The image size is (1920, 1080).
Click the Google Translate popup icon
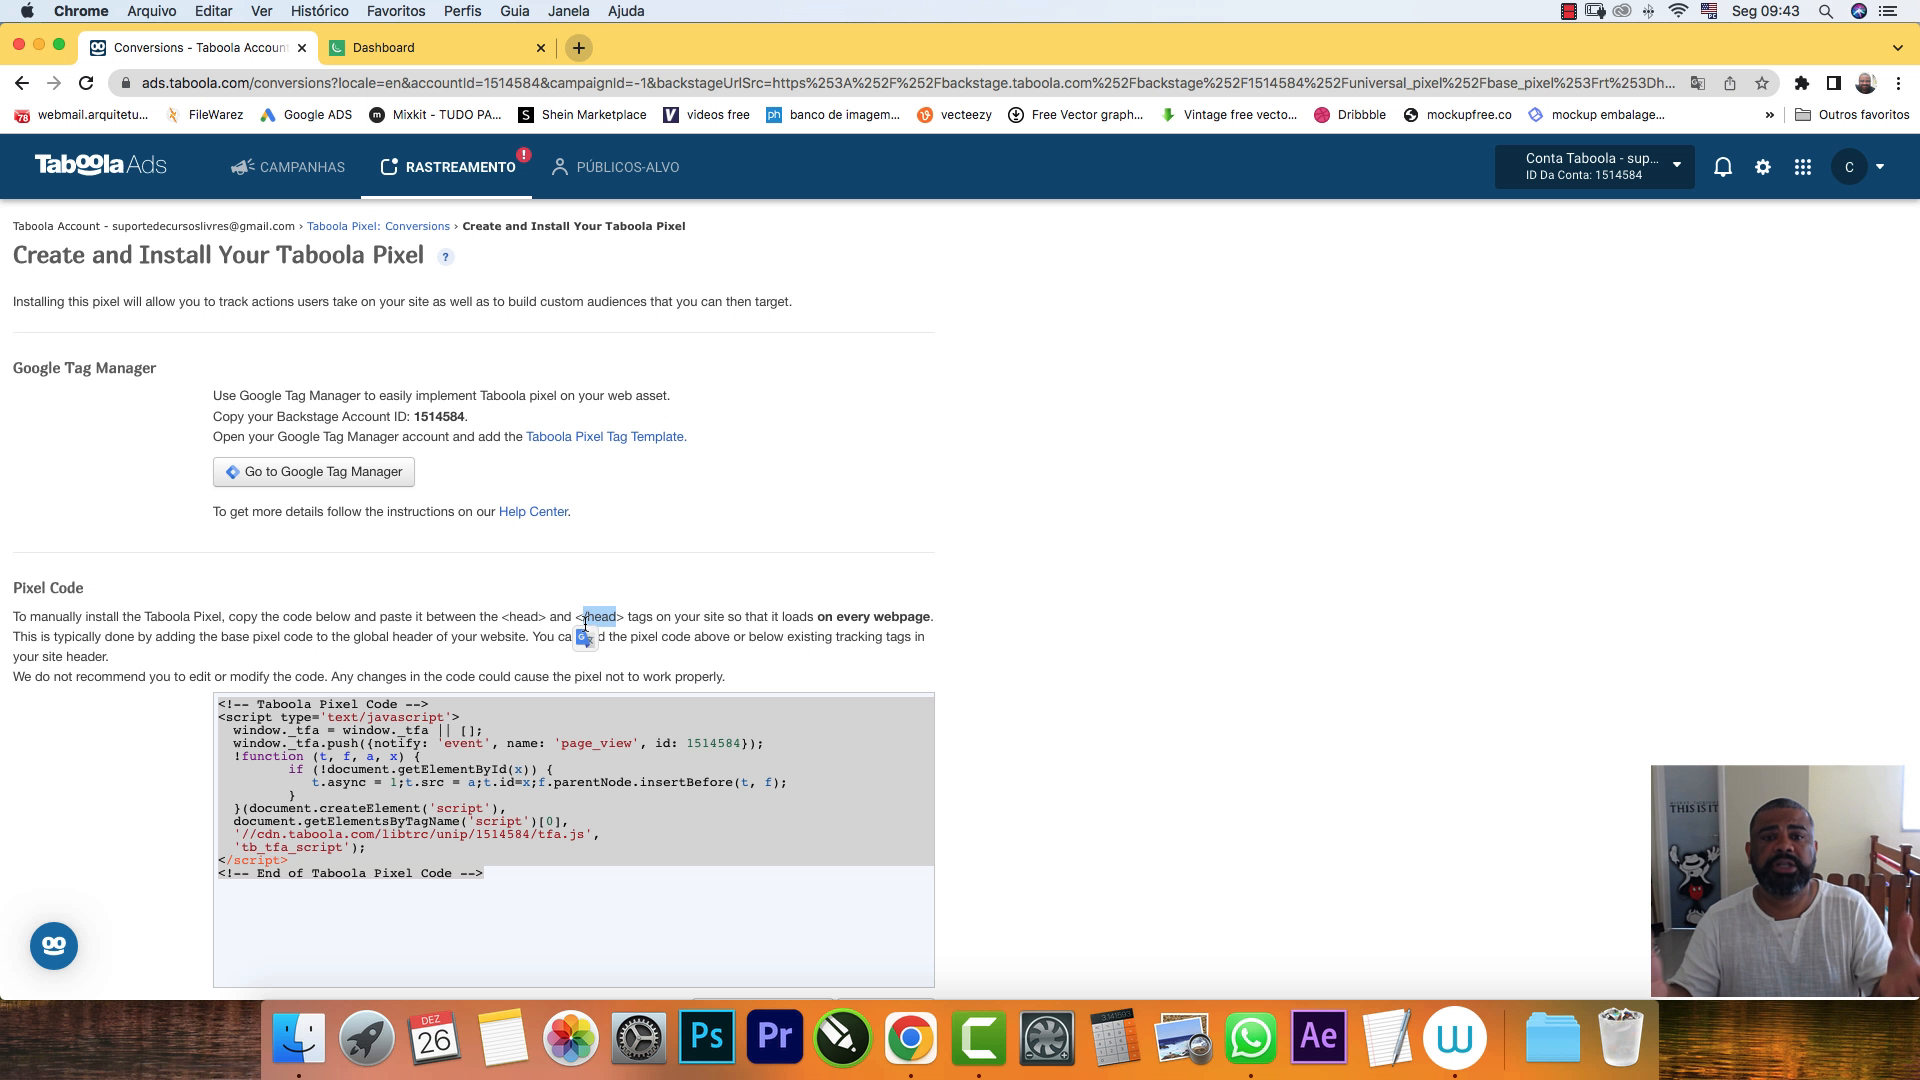tap(585, 638)
